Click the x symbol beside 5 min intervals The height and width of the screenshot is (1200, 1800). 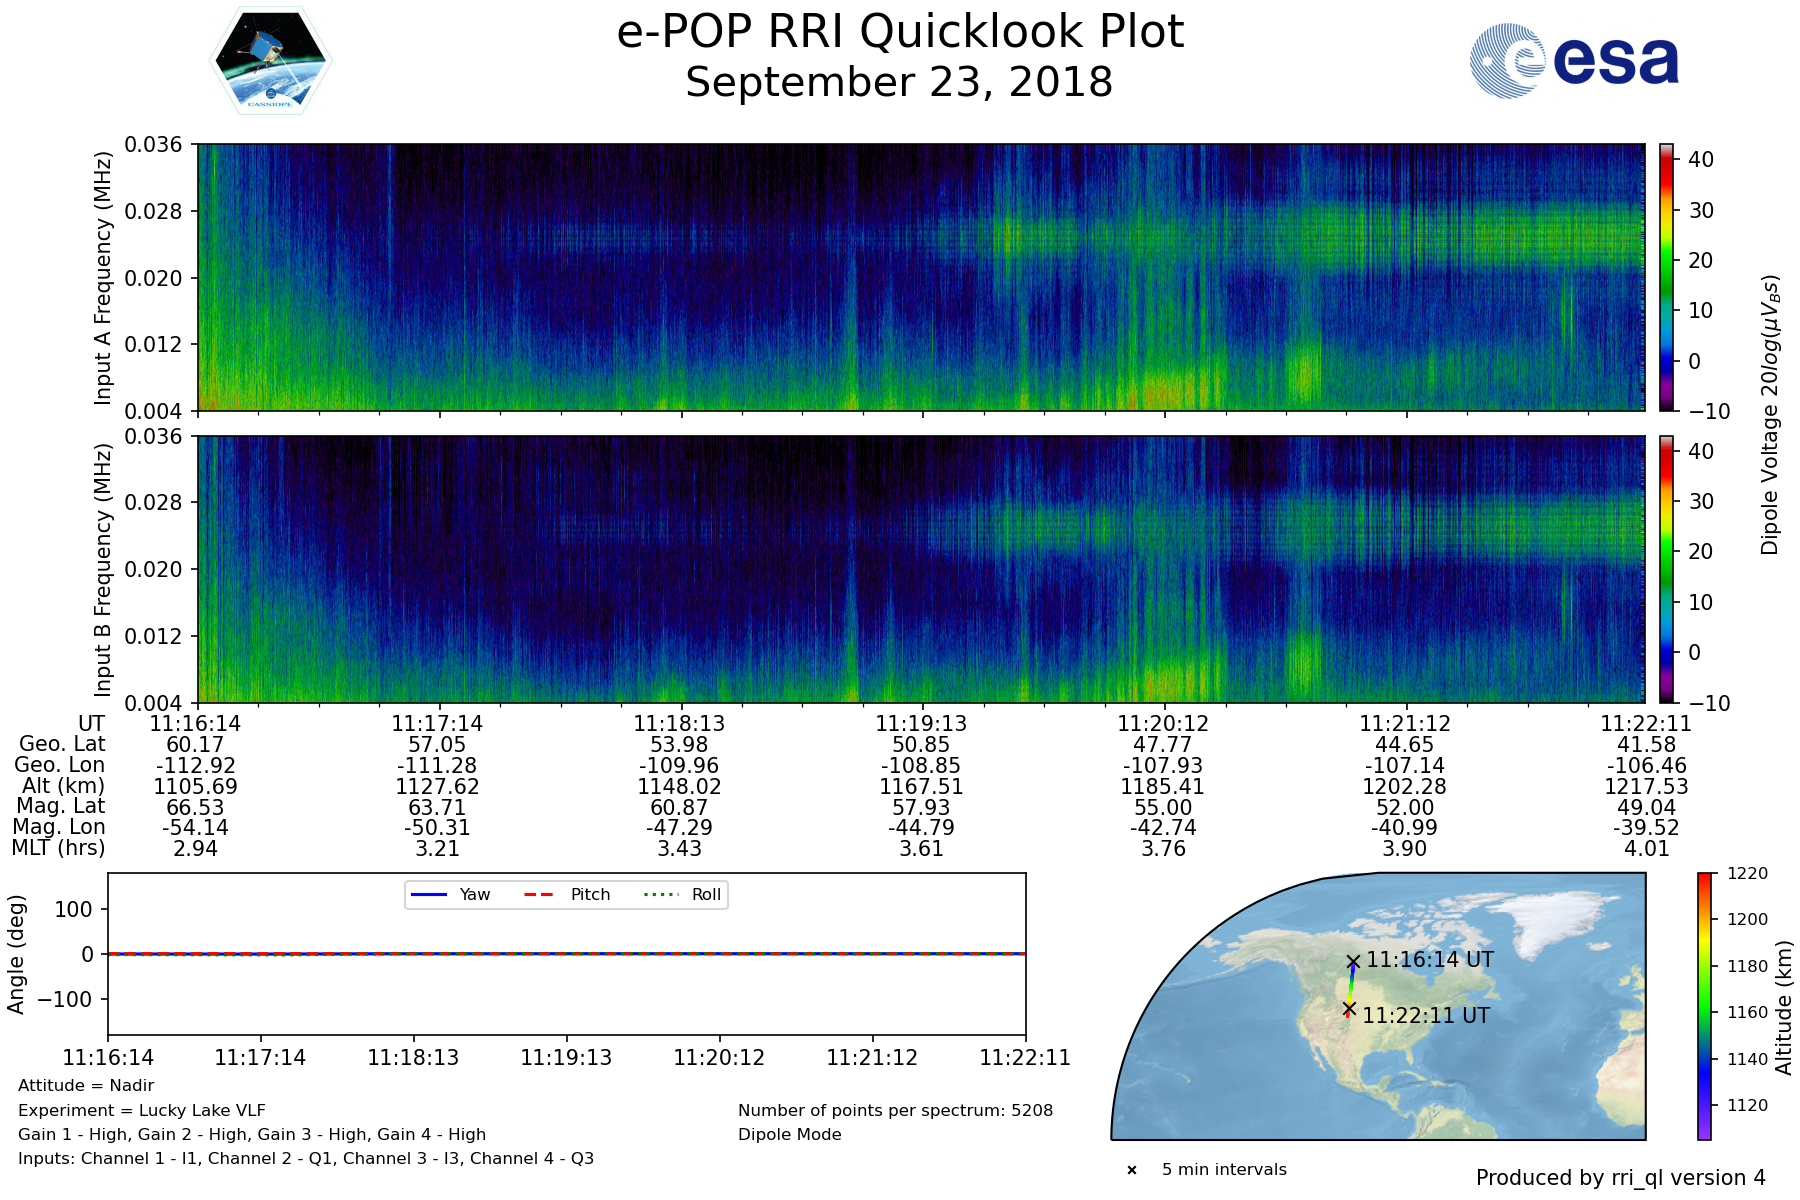pos(1132,1170)
